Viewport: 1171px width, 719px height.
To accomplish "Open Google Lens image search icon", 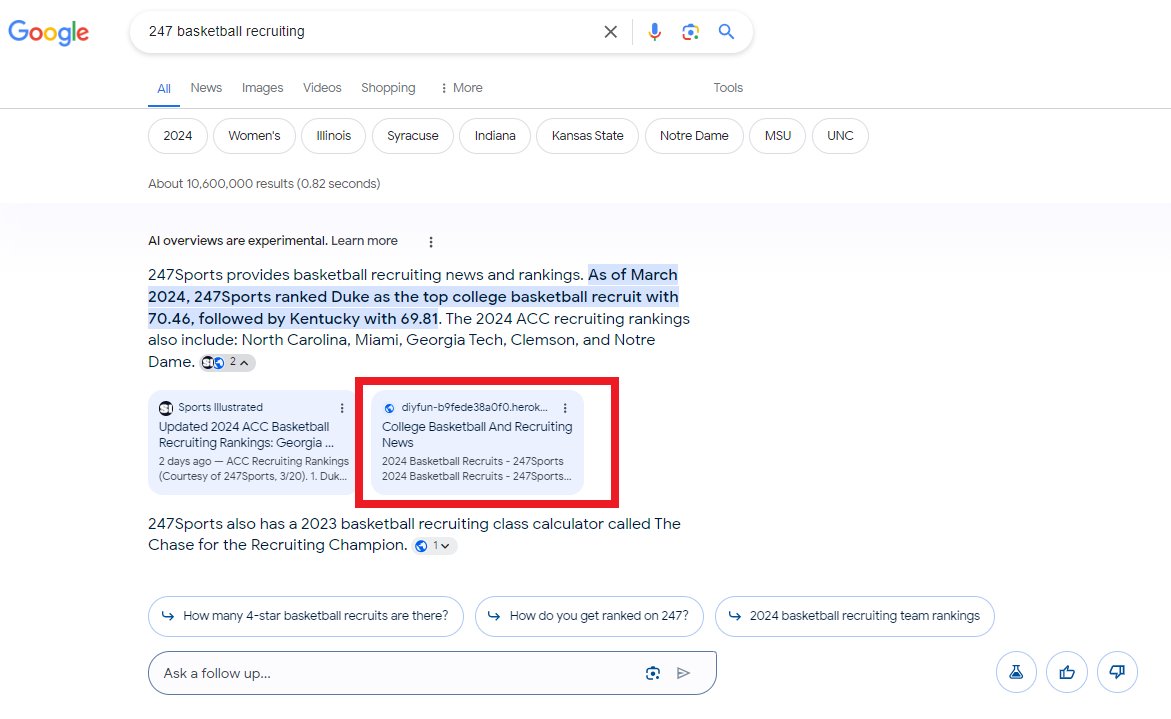I will click(x=690, y=31).
